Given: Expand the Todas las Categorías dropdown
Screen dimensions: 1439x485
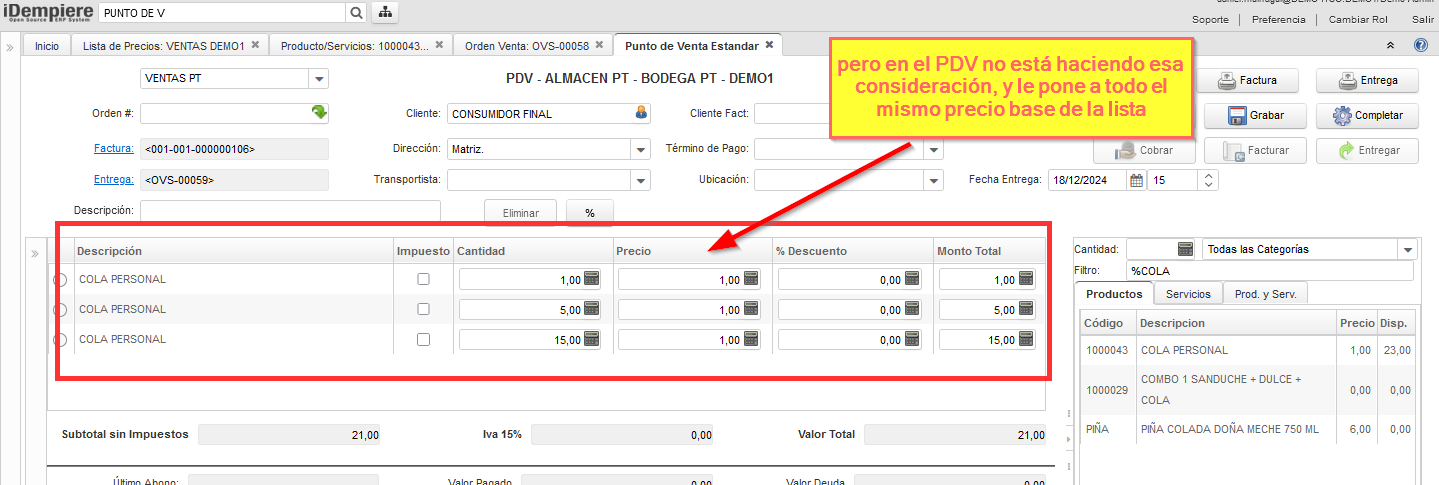Looking at the screenshot, I should 1408,249.
